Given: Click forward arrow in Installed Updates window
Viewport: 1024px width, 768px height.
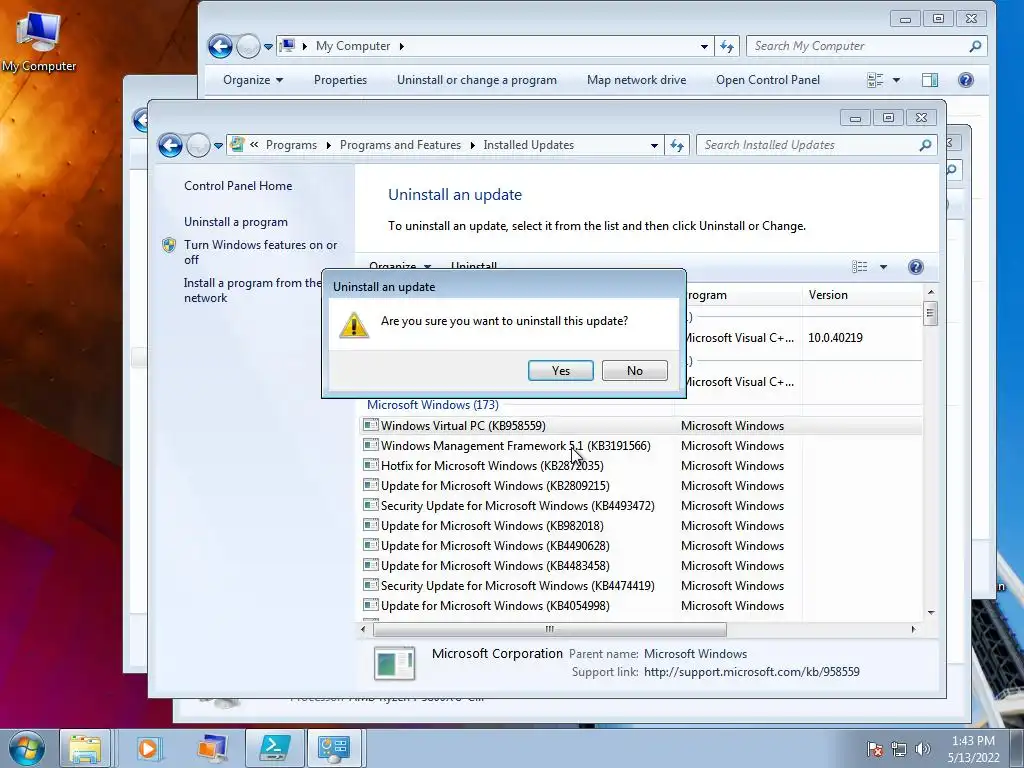Looking at the screenshot, I should pos(198,145).
